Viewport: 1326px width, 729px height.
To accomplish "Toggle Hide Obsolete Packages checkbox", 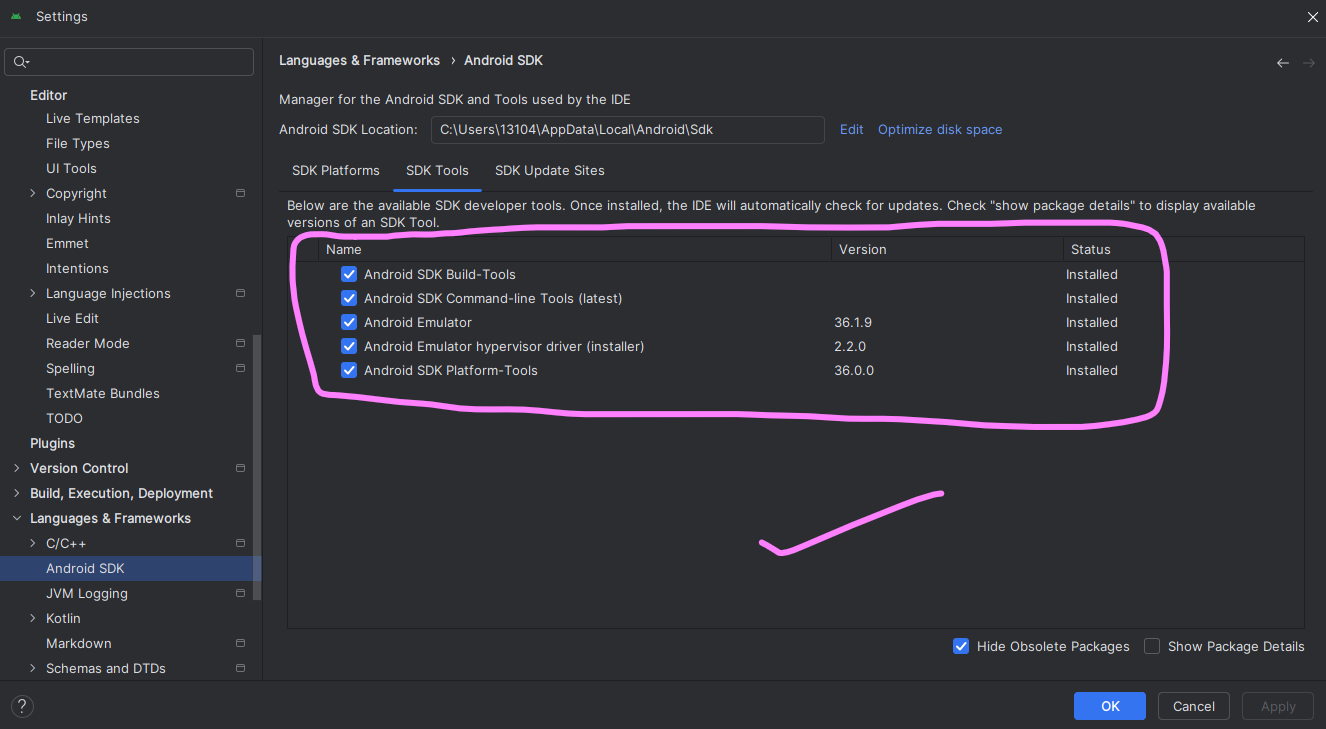I will (x=961, y=646).
